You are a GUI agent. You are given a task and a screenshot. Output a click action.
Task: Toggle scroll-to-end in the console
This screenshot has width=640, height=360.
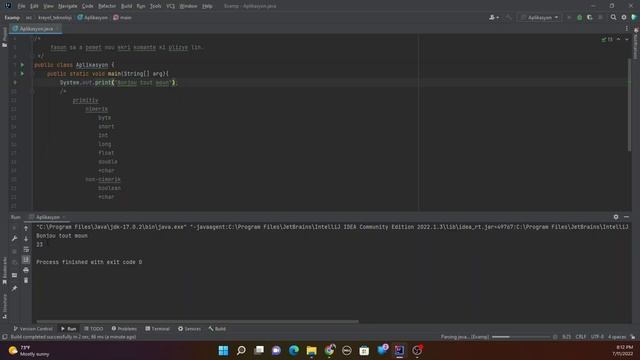26,260
